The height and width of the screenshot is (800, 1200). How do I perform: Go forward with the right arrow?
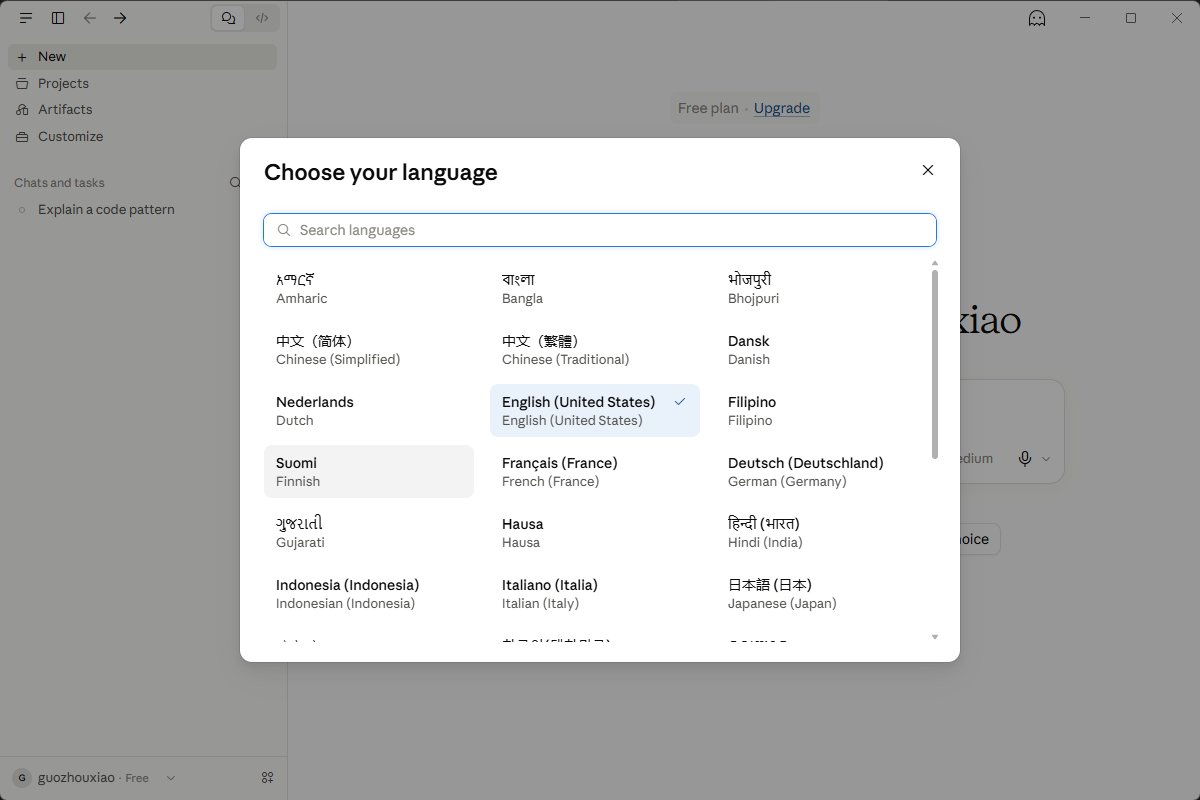(x=121, y=18)
